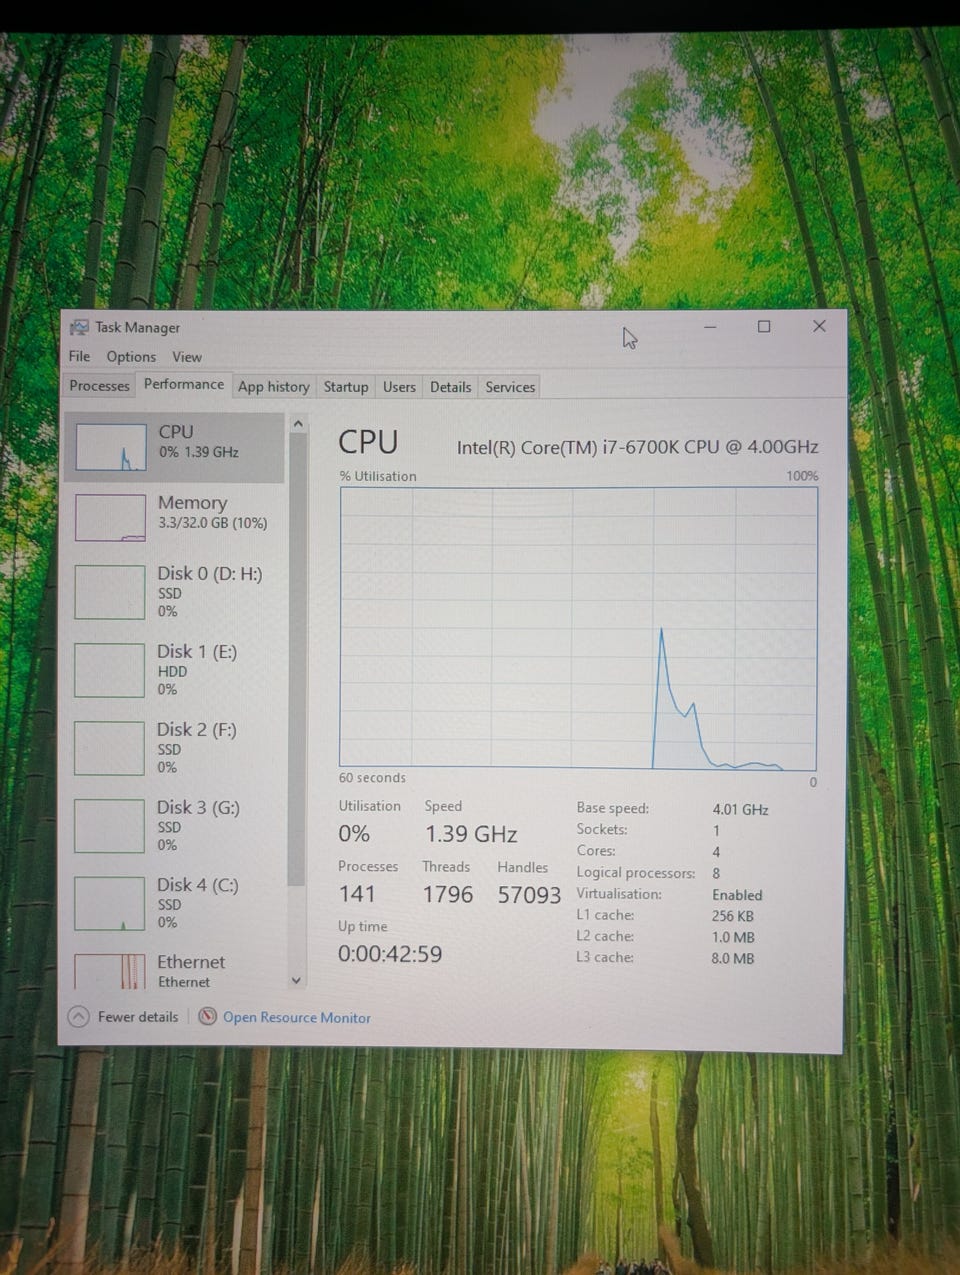Screen dimensions: 960x1275
Task: Click the sidebar scrollbar thumb
Action: point(296,660)
